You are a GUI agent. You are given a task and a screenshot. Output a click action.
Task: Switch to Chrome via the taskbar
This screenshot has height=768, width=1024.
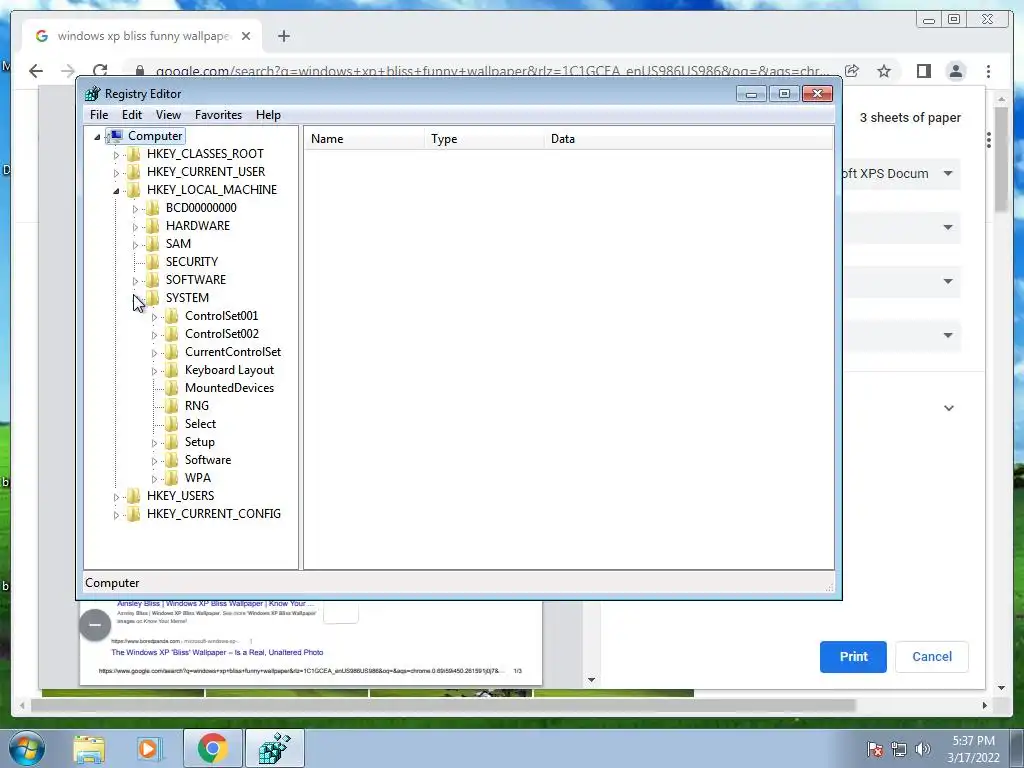pyautogui.click(x=212, y=749)
